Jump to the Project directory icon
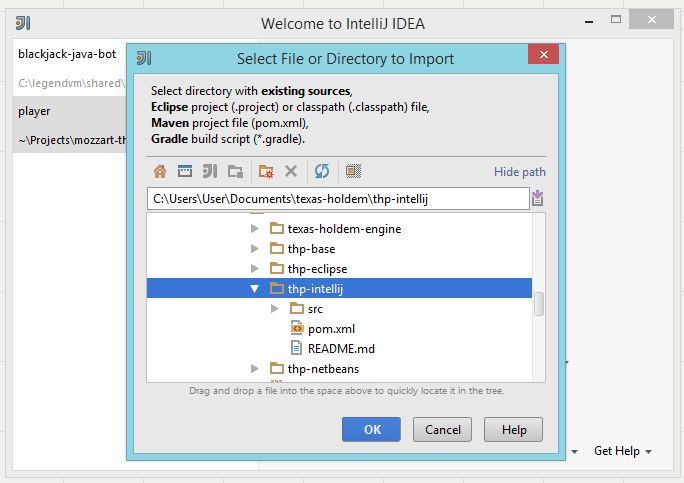 [x=210, y=171]
